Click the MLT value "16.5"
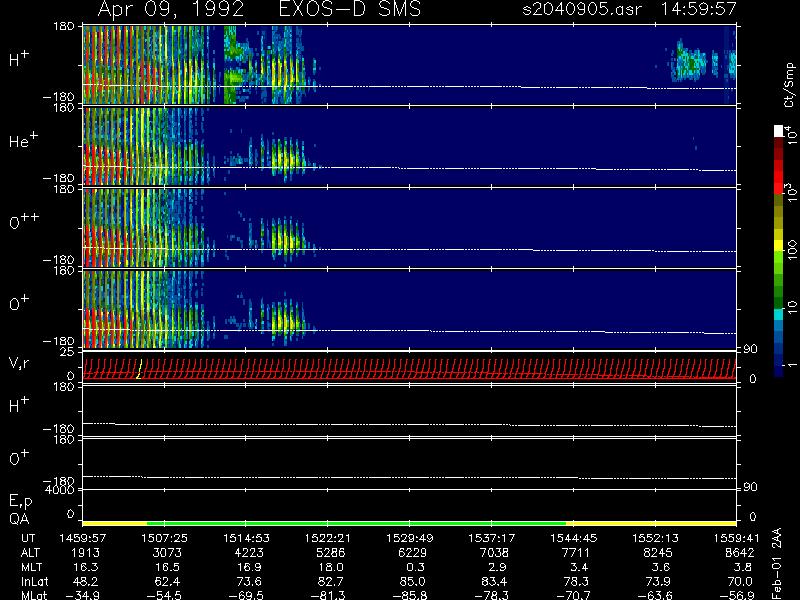 pyautogui.click(x=169, y=567)
